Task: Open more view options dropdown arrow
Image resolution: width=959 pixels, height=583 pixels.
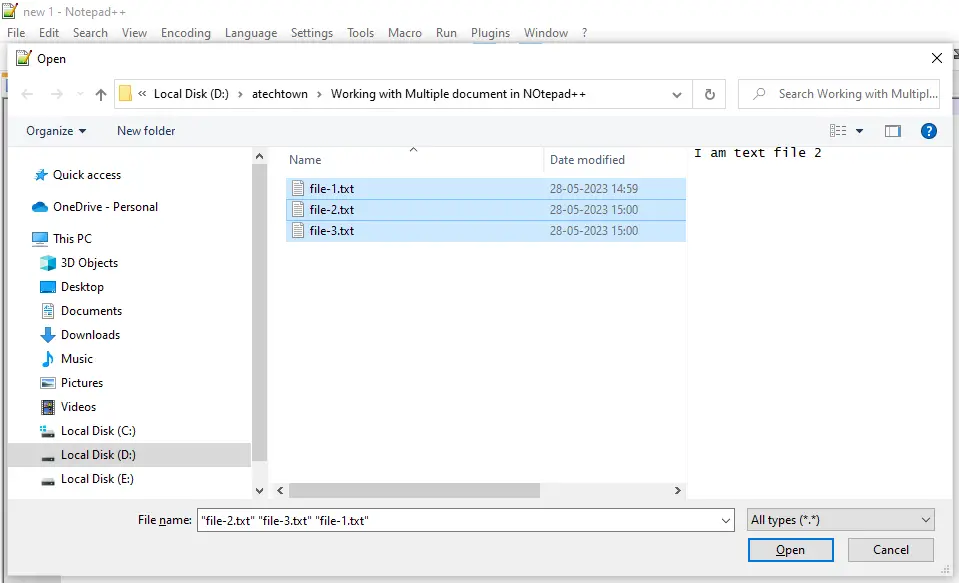Action: (859, 131)
